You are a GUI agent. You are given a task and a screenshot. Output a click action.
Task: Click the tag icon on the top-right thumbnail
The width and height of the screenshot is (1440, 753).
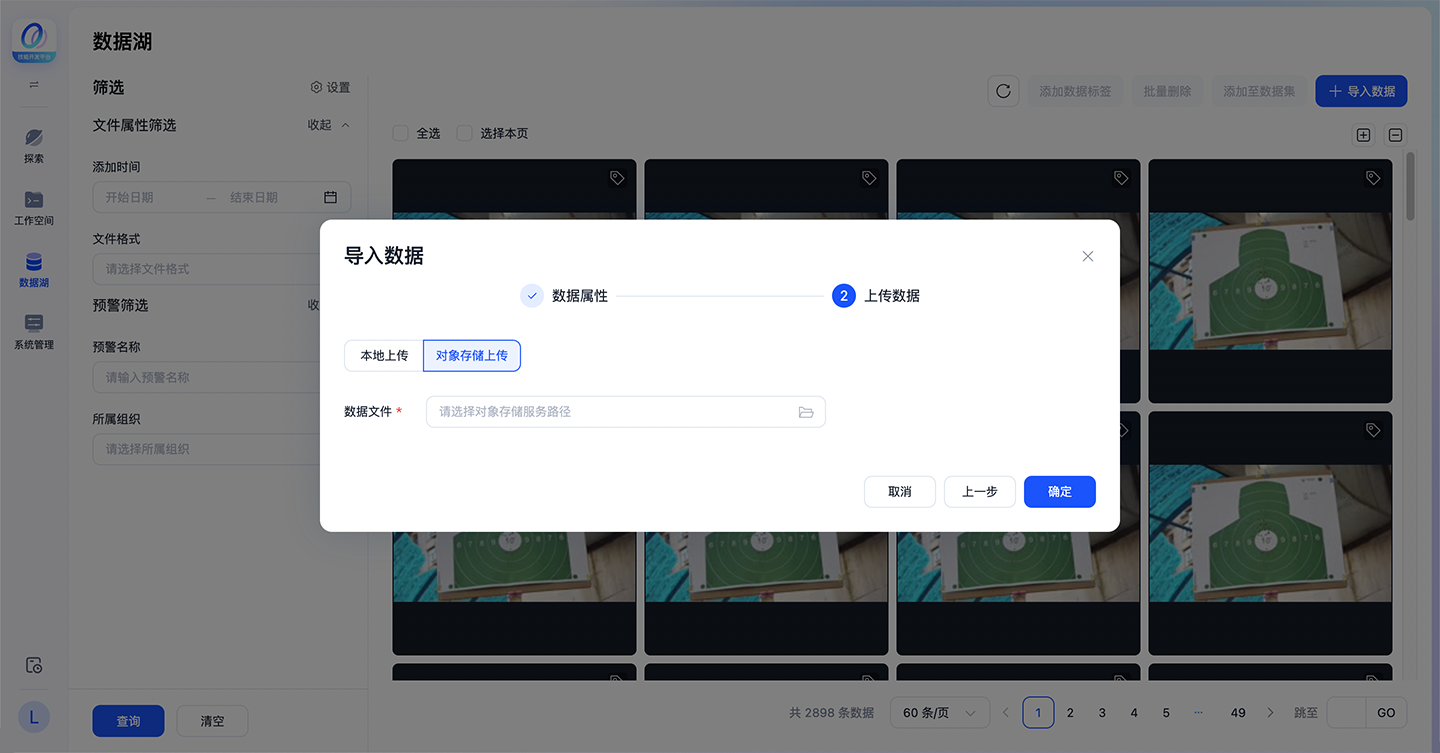coord(1373,178)
